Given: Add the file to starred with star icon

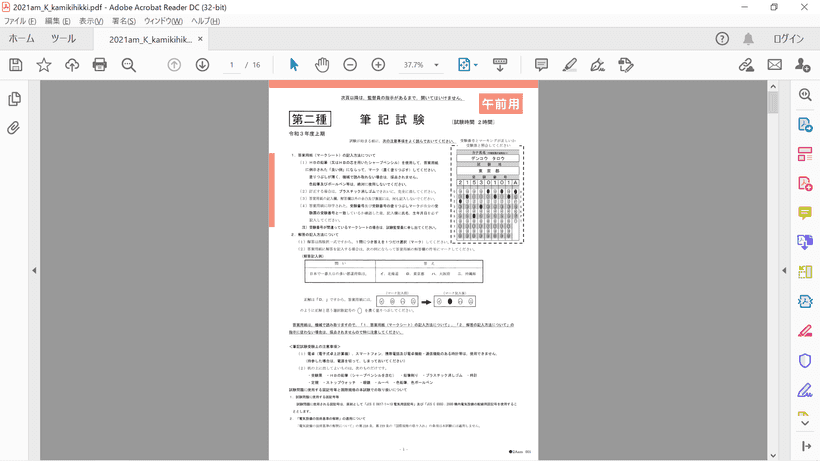Looking at the screenshot, I should (x=44, y=65).
